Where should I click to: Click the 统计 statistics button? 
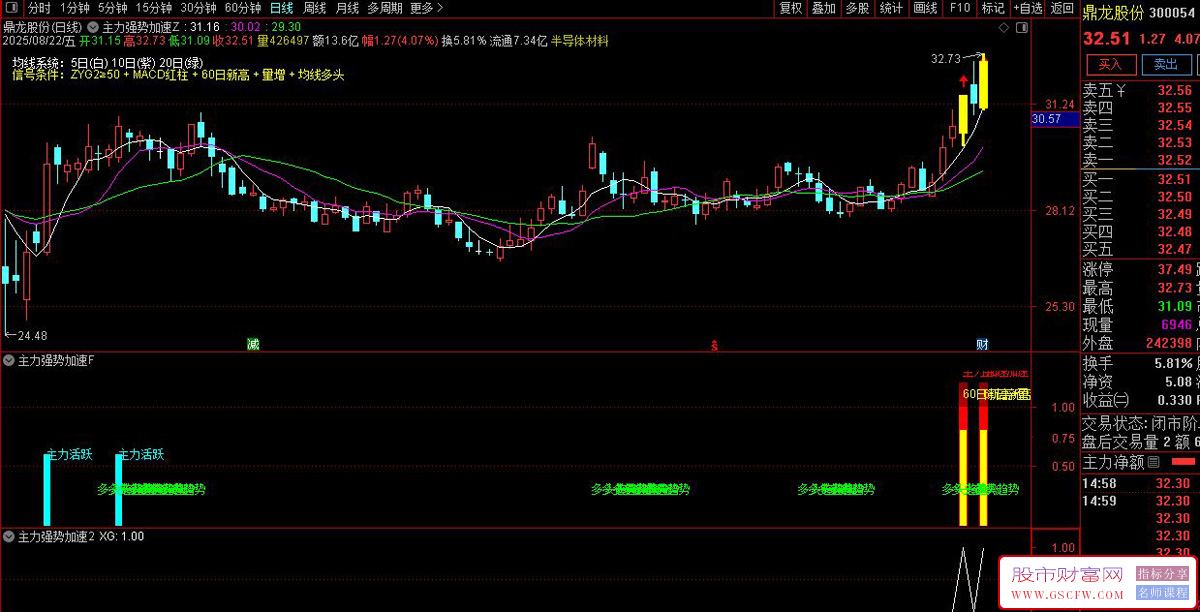point(891,8)
